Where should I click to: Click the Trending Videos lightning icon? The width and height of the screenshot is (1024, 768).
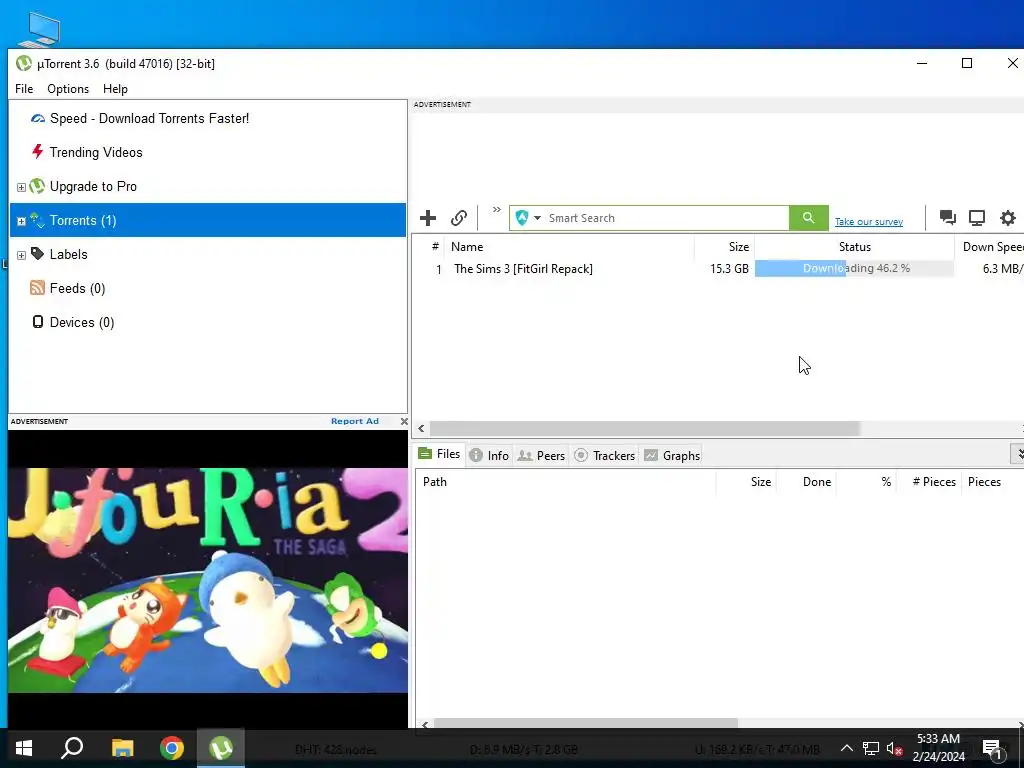click(38, 152)
